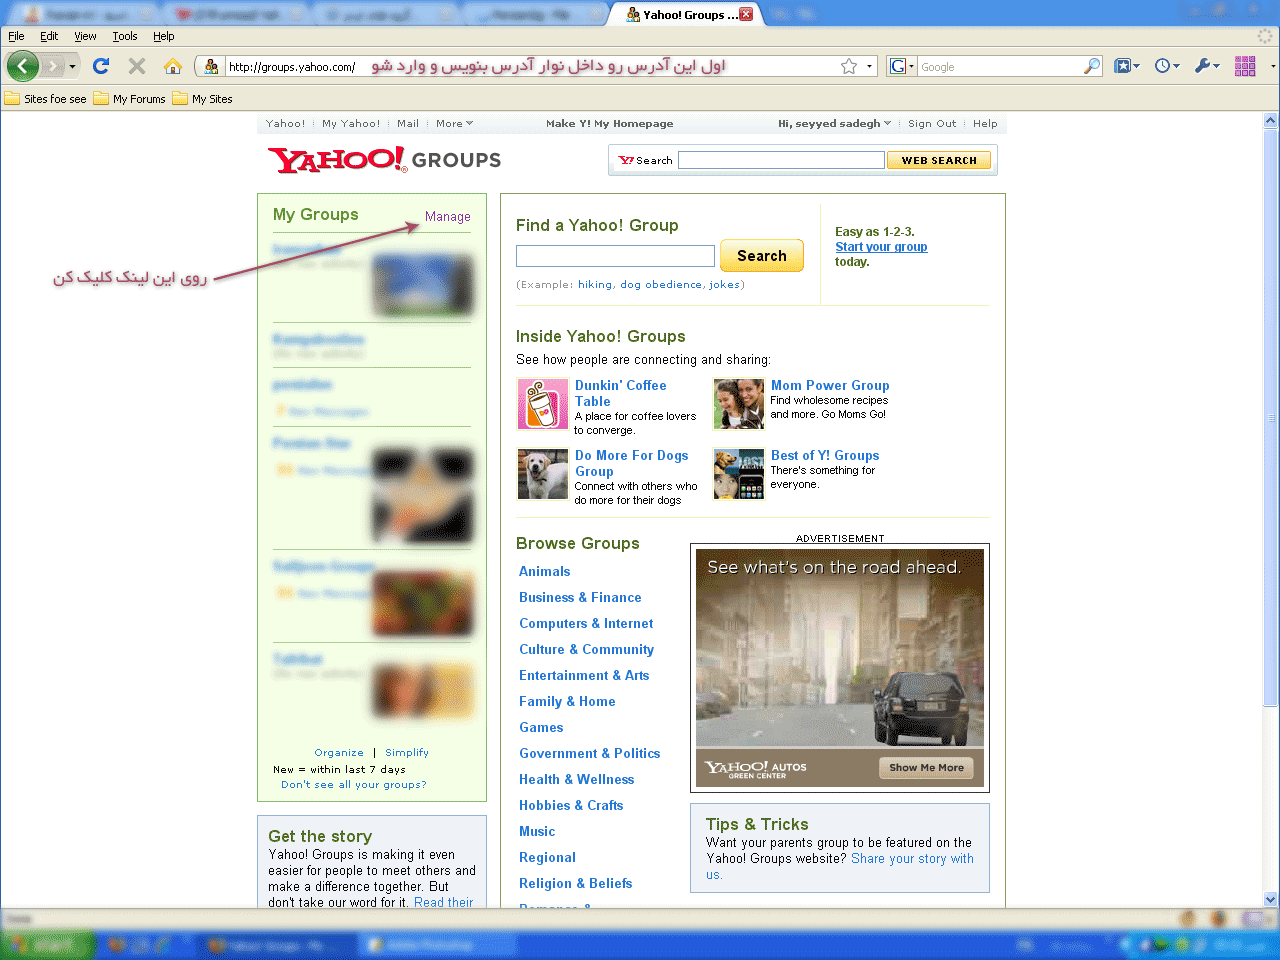This screenshot has width=1280, height=960.
Task: Click the Forward navigation arrow
Action: point(53,66)
